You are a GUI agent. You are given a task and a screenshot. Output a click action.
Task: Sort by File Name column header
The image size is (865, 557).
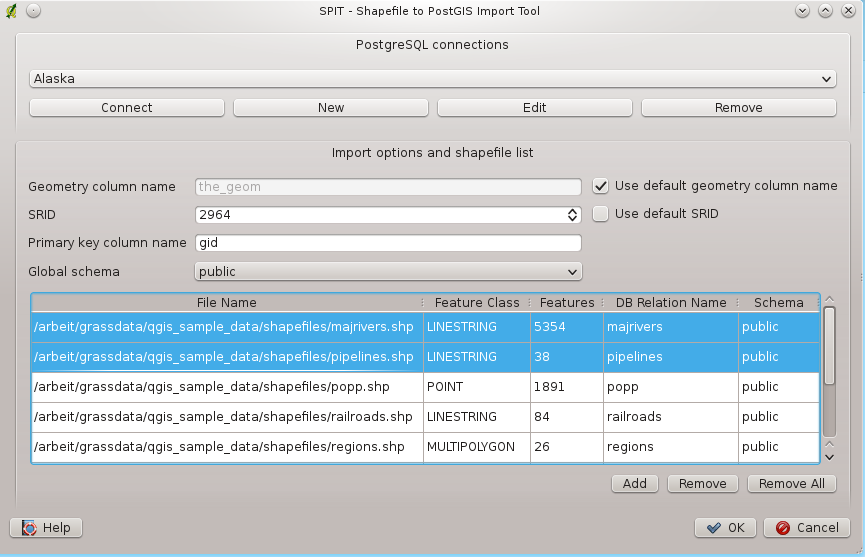pos(226,302)
